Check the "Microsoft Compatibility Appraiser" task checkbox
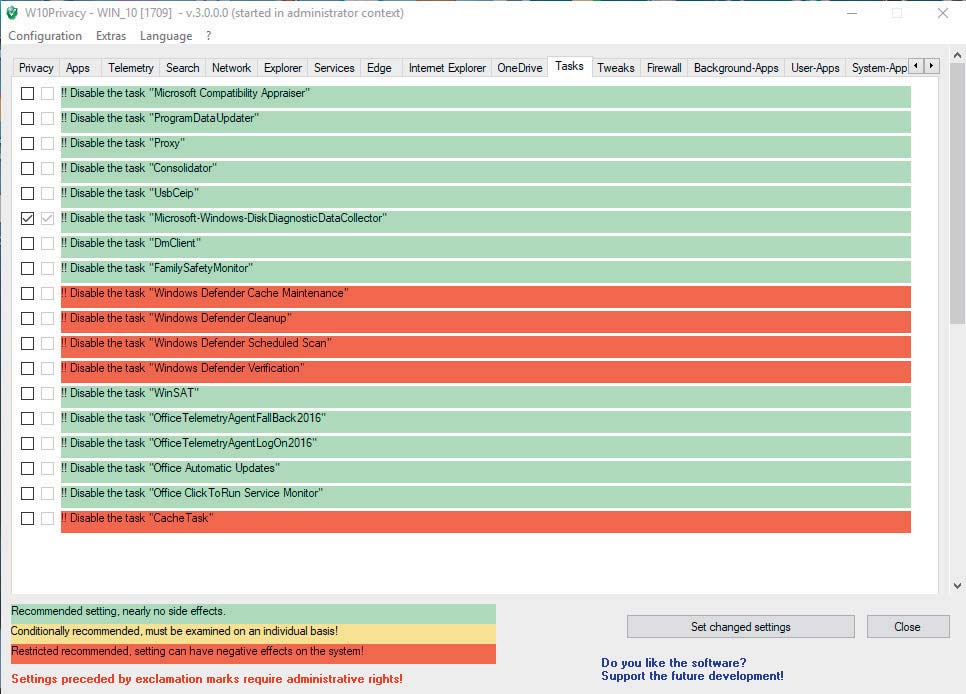The image size is (966, 694). pyautogui.click(x=27, y=93)
